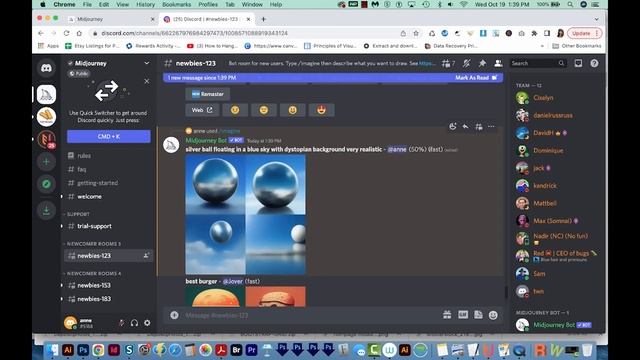The image size is (640, 360).
Task: Reload page button in Chrome toolbar
Action: click(x=66, y=33)
